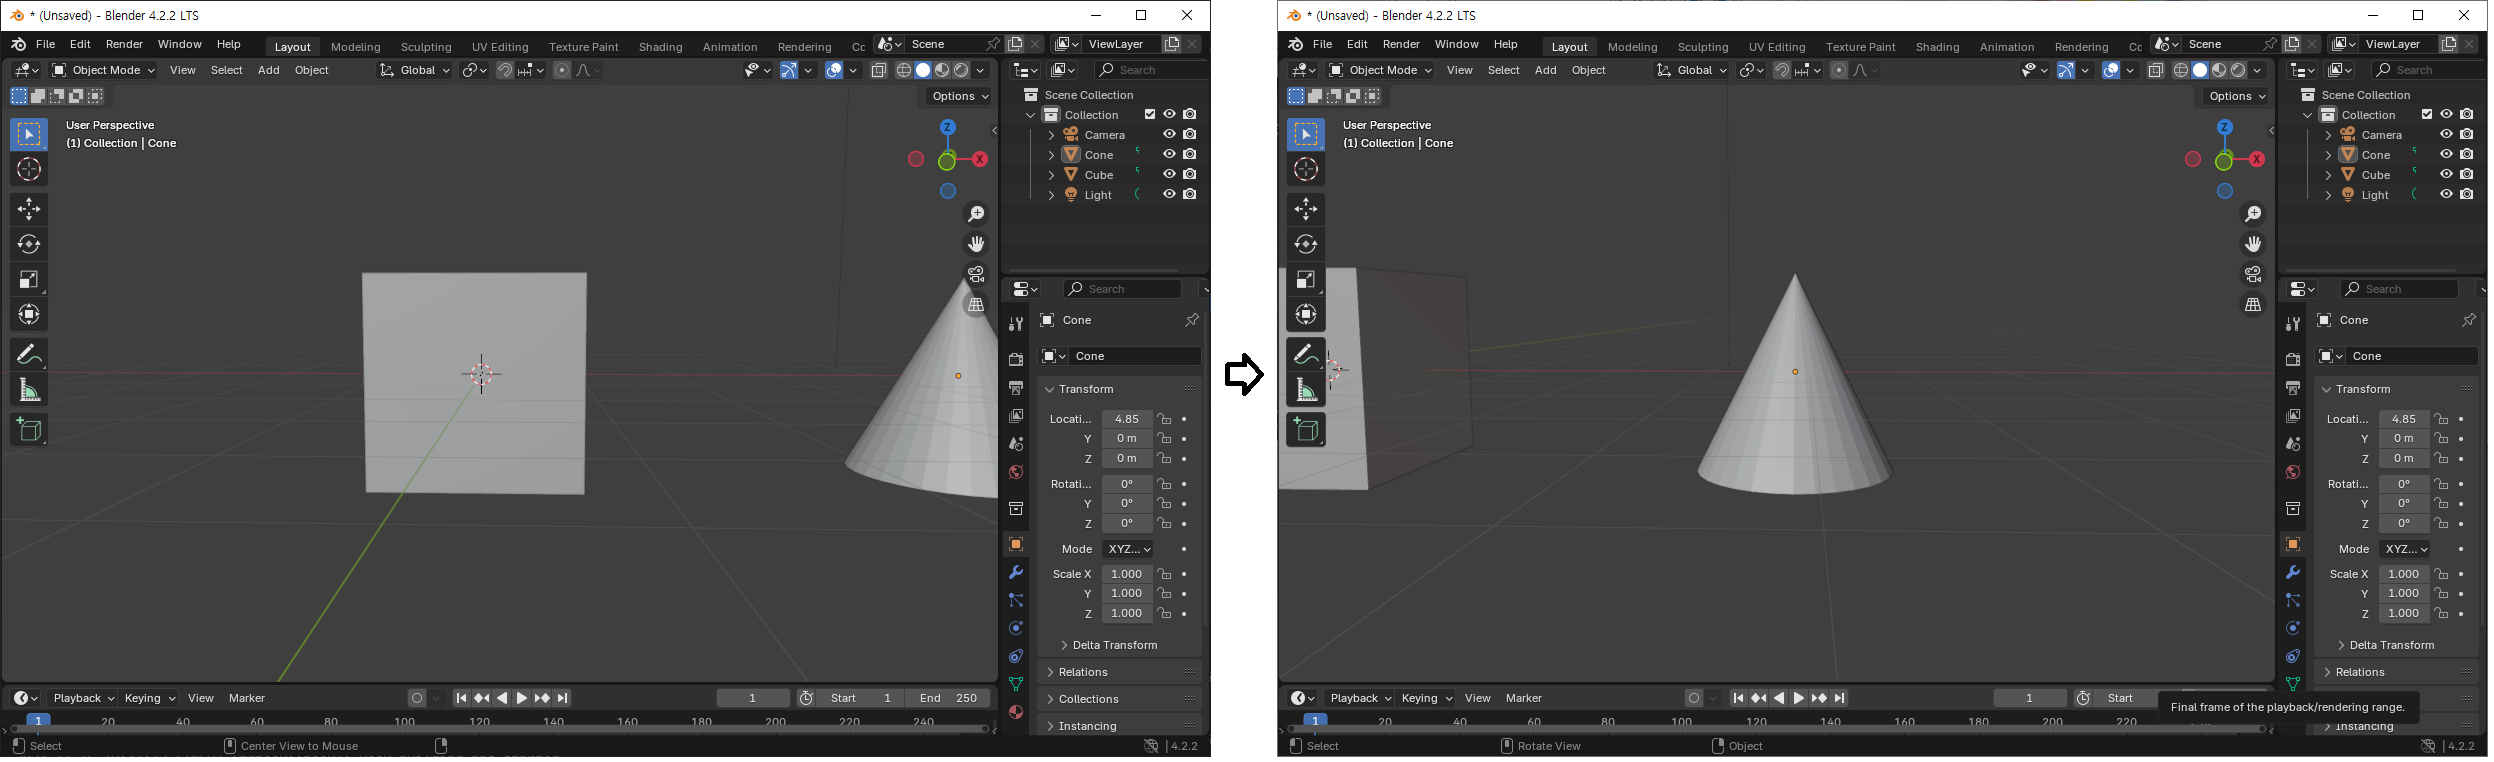Open the Render menu in left window
The image size is (2494, 762).
click(x=124, y=45)
